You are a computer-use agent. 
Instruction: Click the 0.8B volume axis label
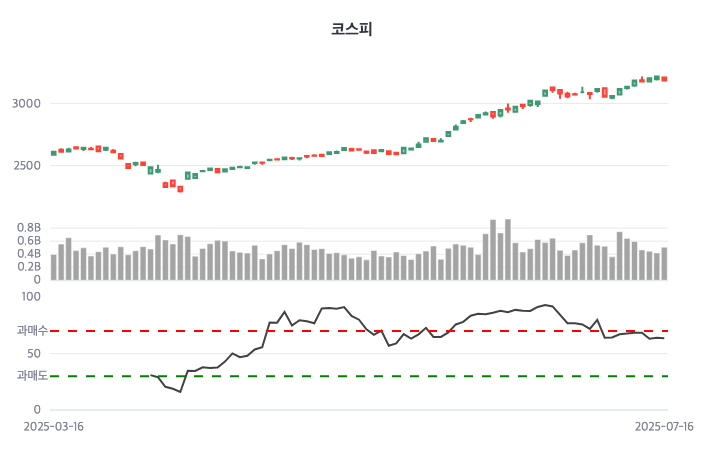click(x=30, y=228)
